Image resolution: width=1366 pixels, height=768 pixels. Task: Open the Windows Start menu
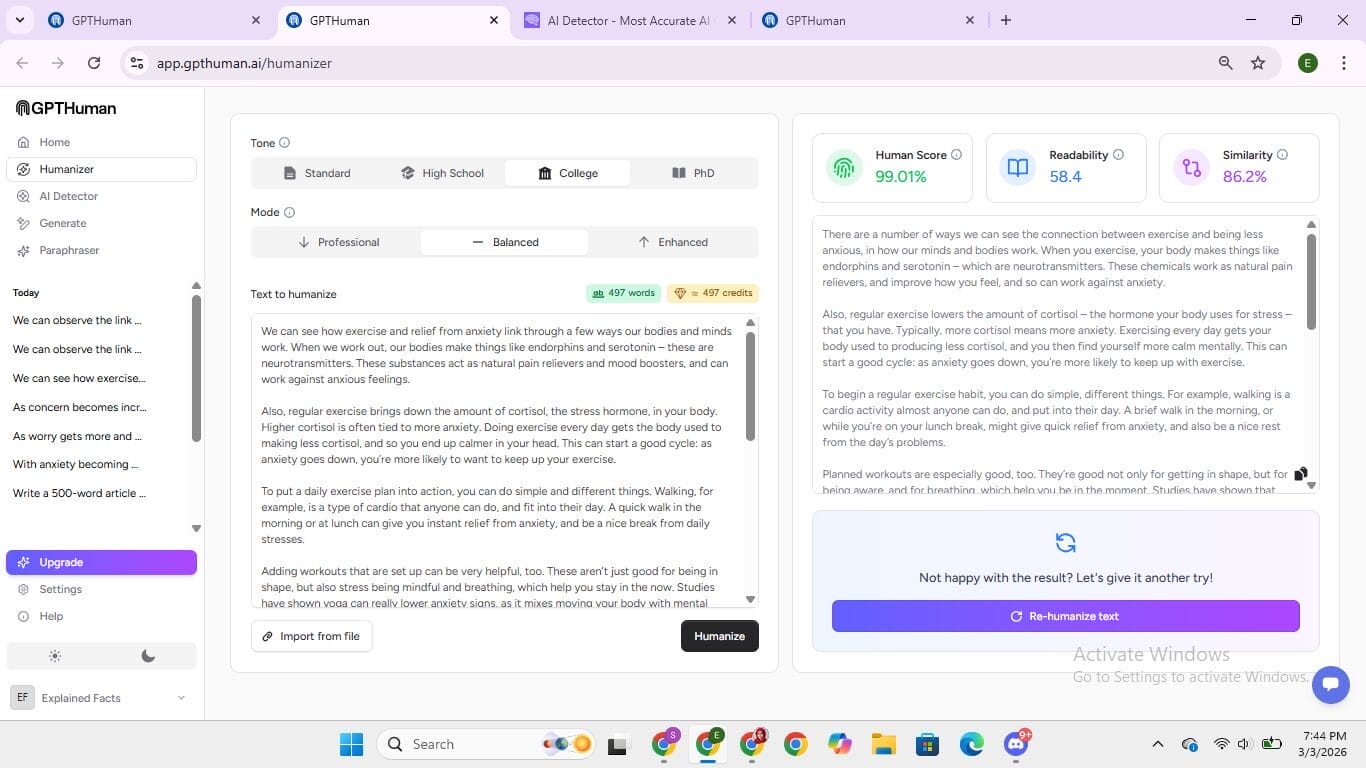click(x=351, y=744)
